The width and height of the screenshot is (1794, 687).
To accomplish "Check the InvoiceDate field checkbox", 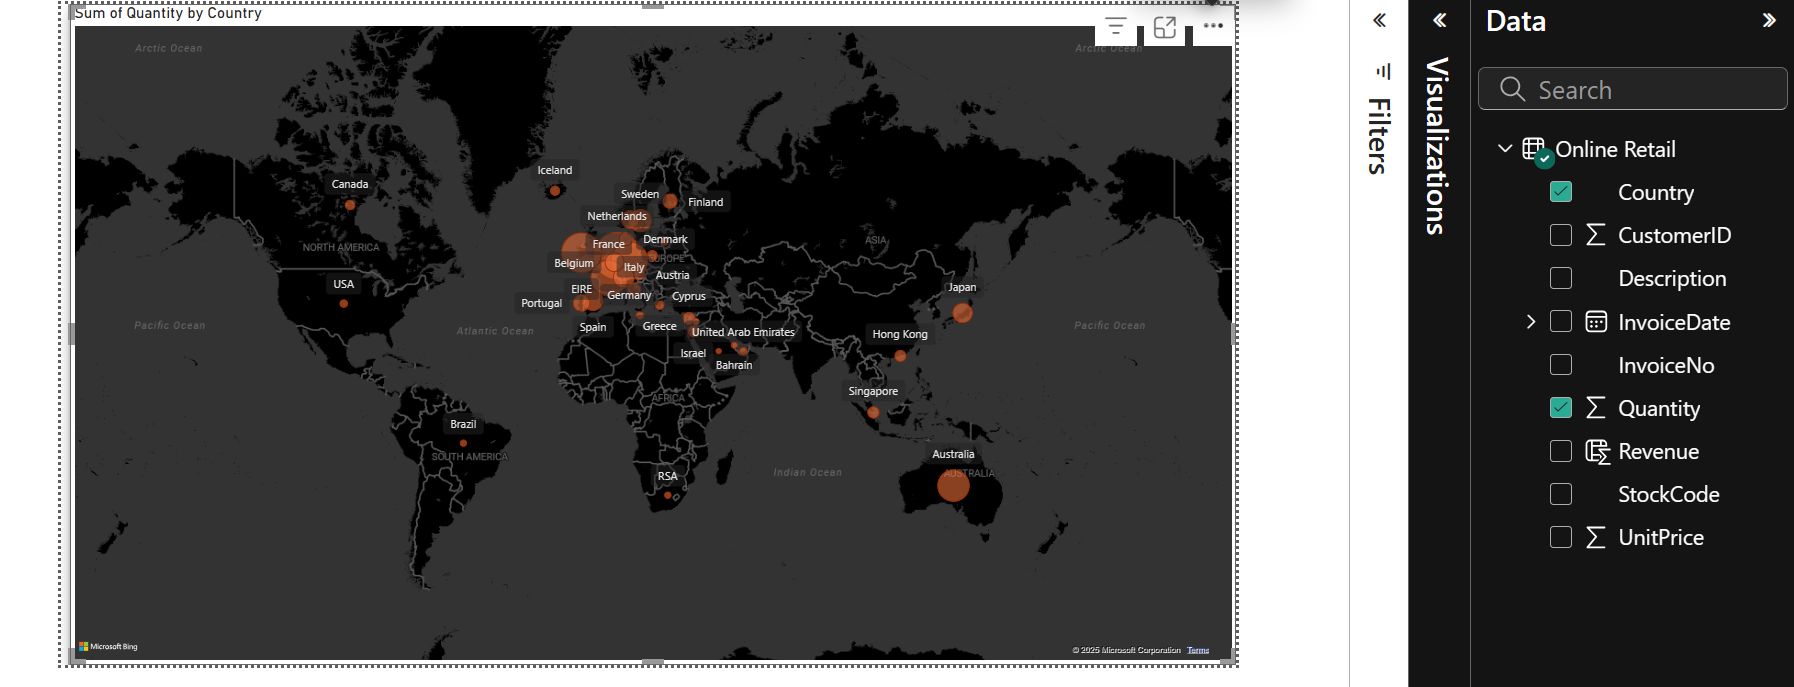I will click(1561, 321).
